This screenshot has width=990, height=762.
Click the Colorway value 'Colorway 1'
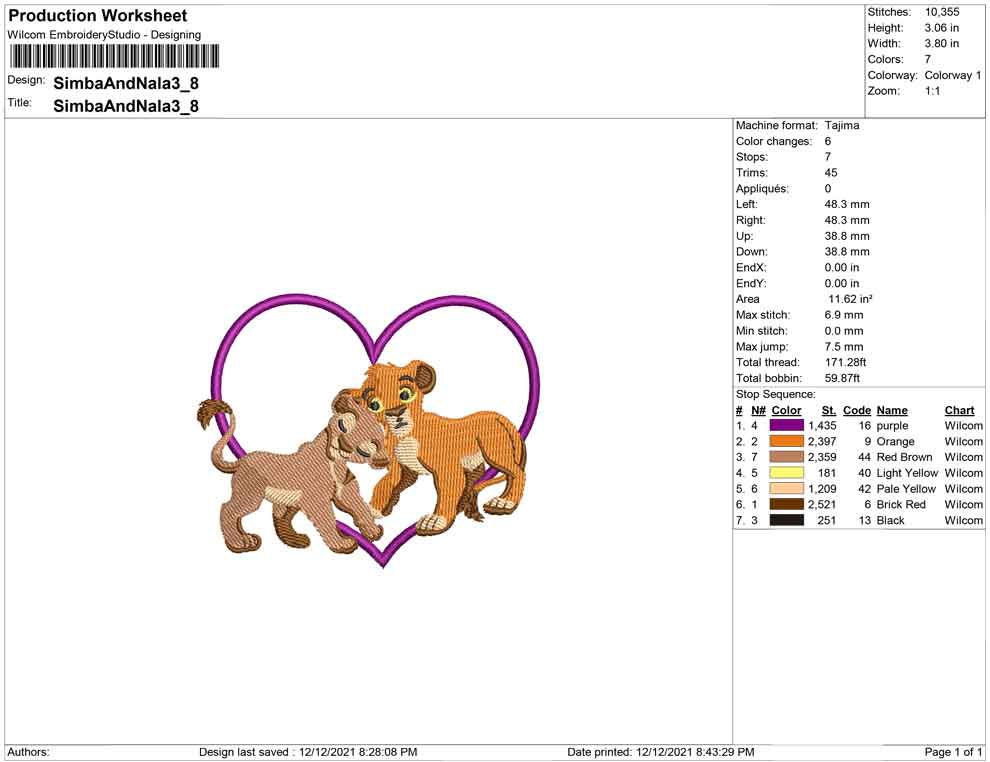953,75
